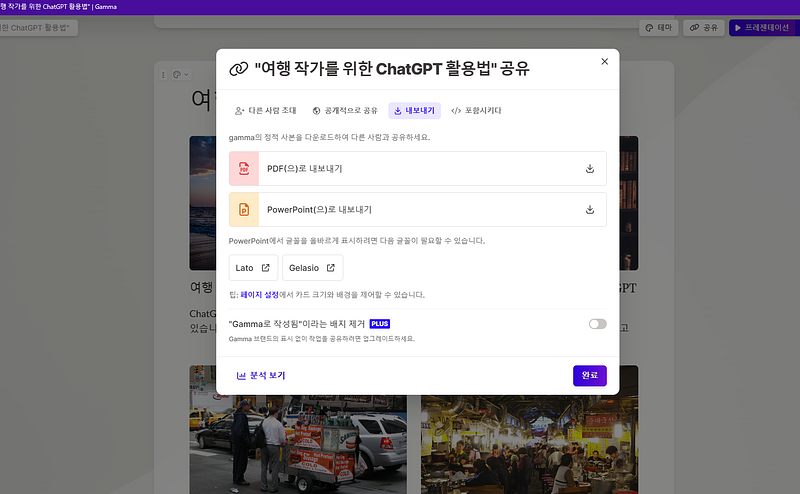The image size is (800, 494).
Task: Click the external link icon next to Gelasio
Action: 331,267
